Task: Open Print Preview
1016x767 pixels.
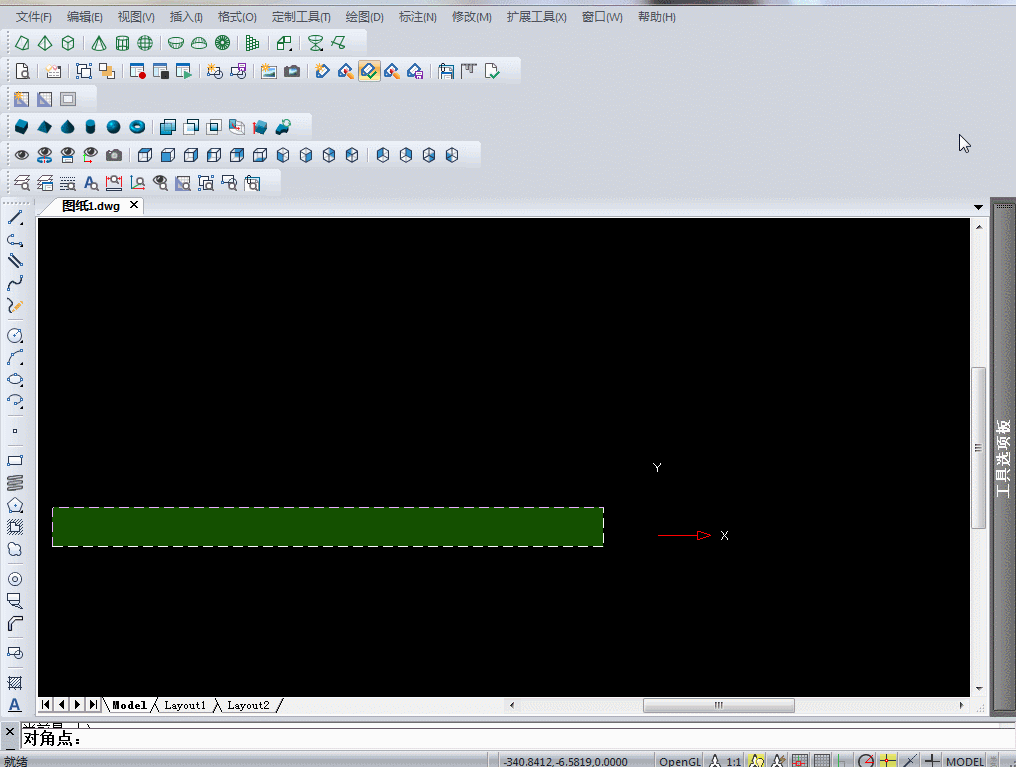Action: [23, 71]
